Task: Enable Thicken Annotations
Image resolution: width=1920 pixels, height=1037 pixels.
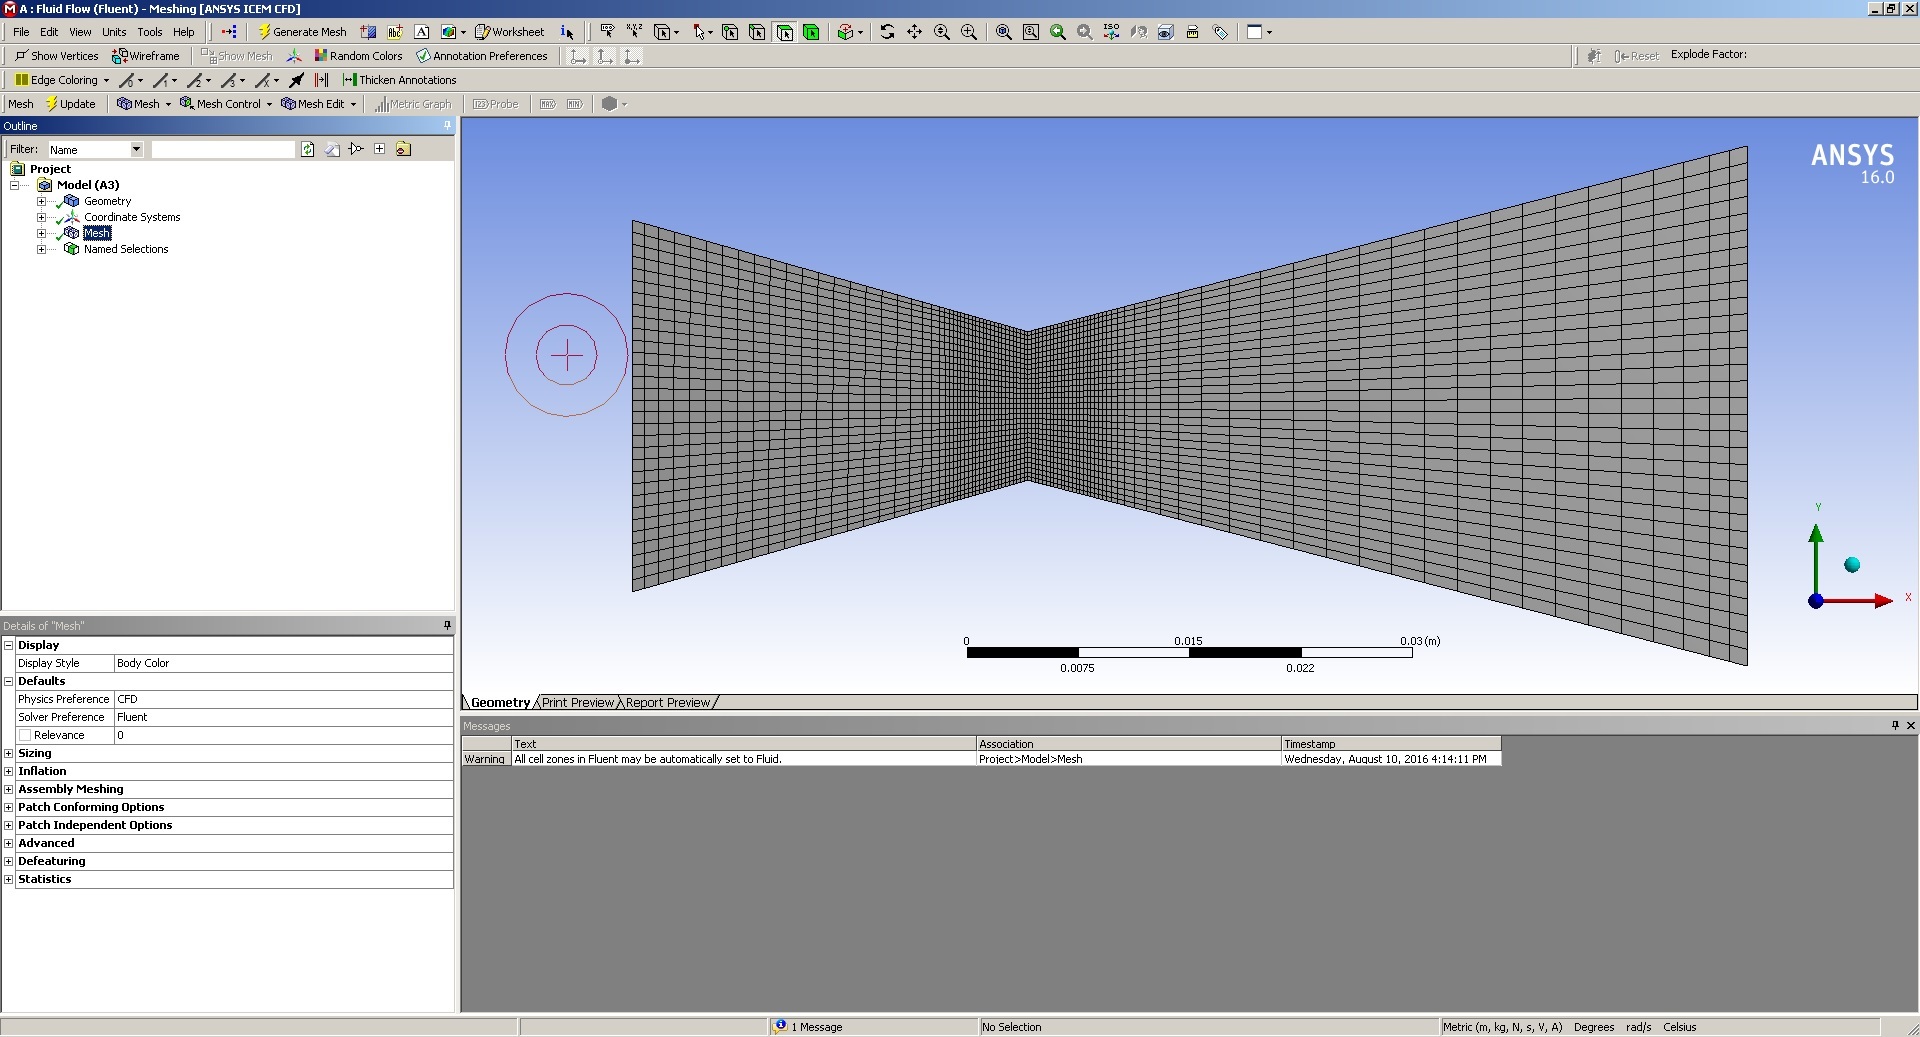Action: (x=399, y=80)
